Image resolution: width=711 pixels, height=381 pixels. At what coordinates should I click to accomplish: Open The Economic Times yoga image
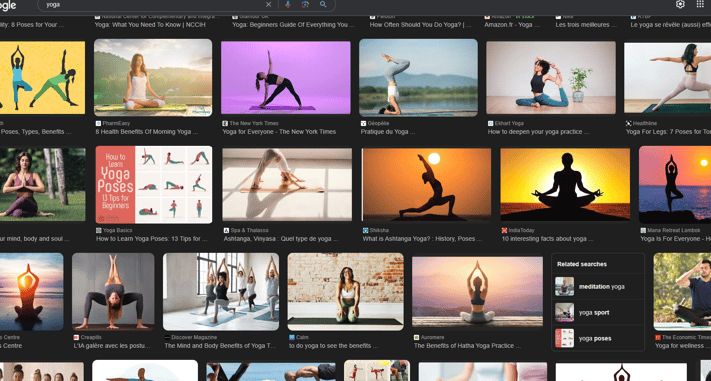point(682,292)
